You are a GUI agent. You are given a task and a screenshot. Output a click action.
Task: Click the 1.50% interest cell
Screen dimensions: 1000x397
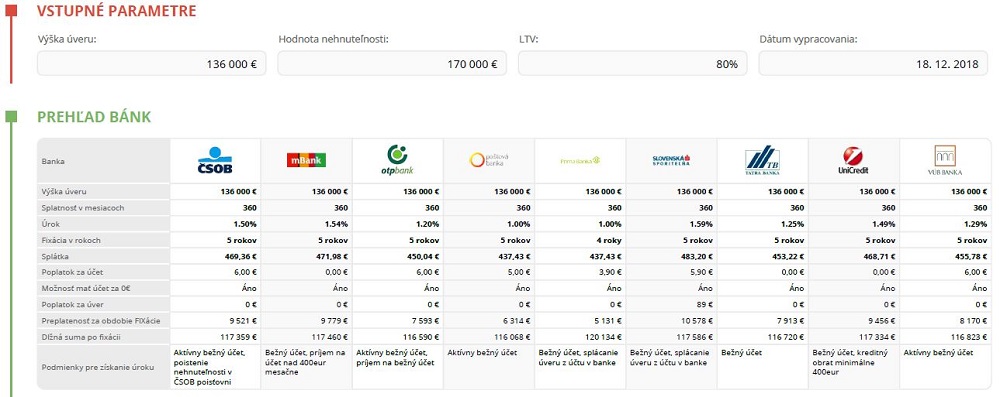tap(215, 224)
